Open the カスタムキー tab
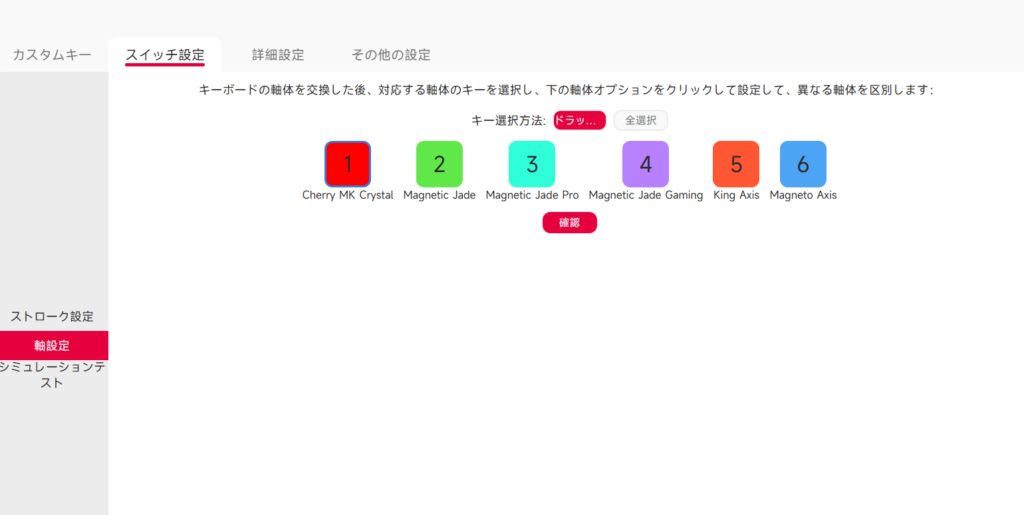 tap(52, 55)
